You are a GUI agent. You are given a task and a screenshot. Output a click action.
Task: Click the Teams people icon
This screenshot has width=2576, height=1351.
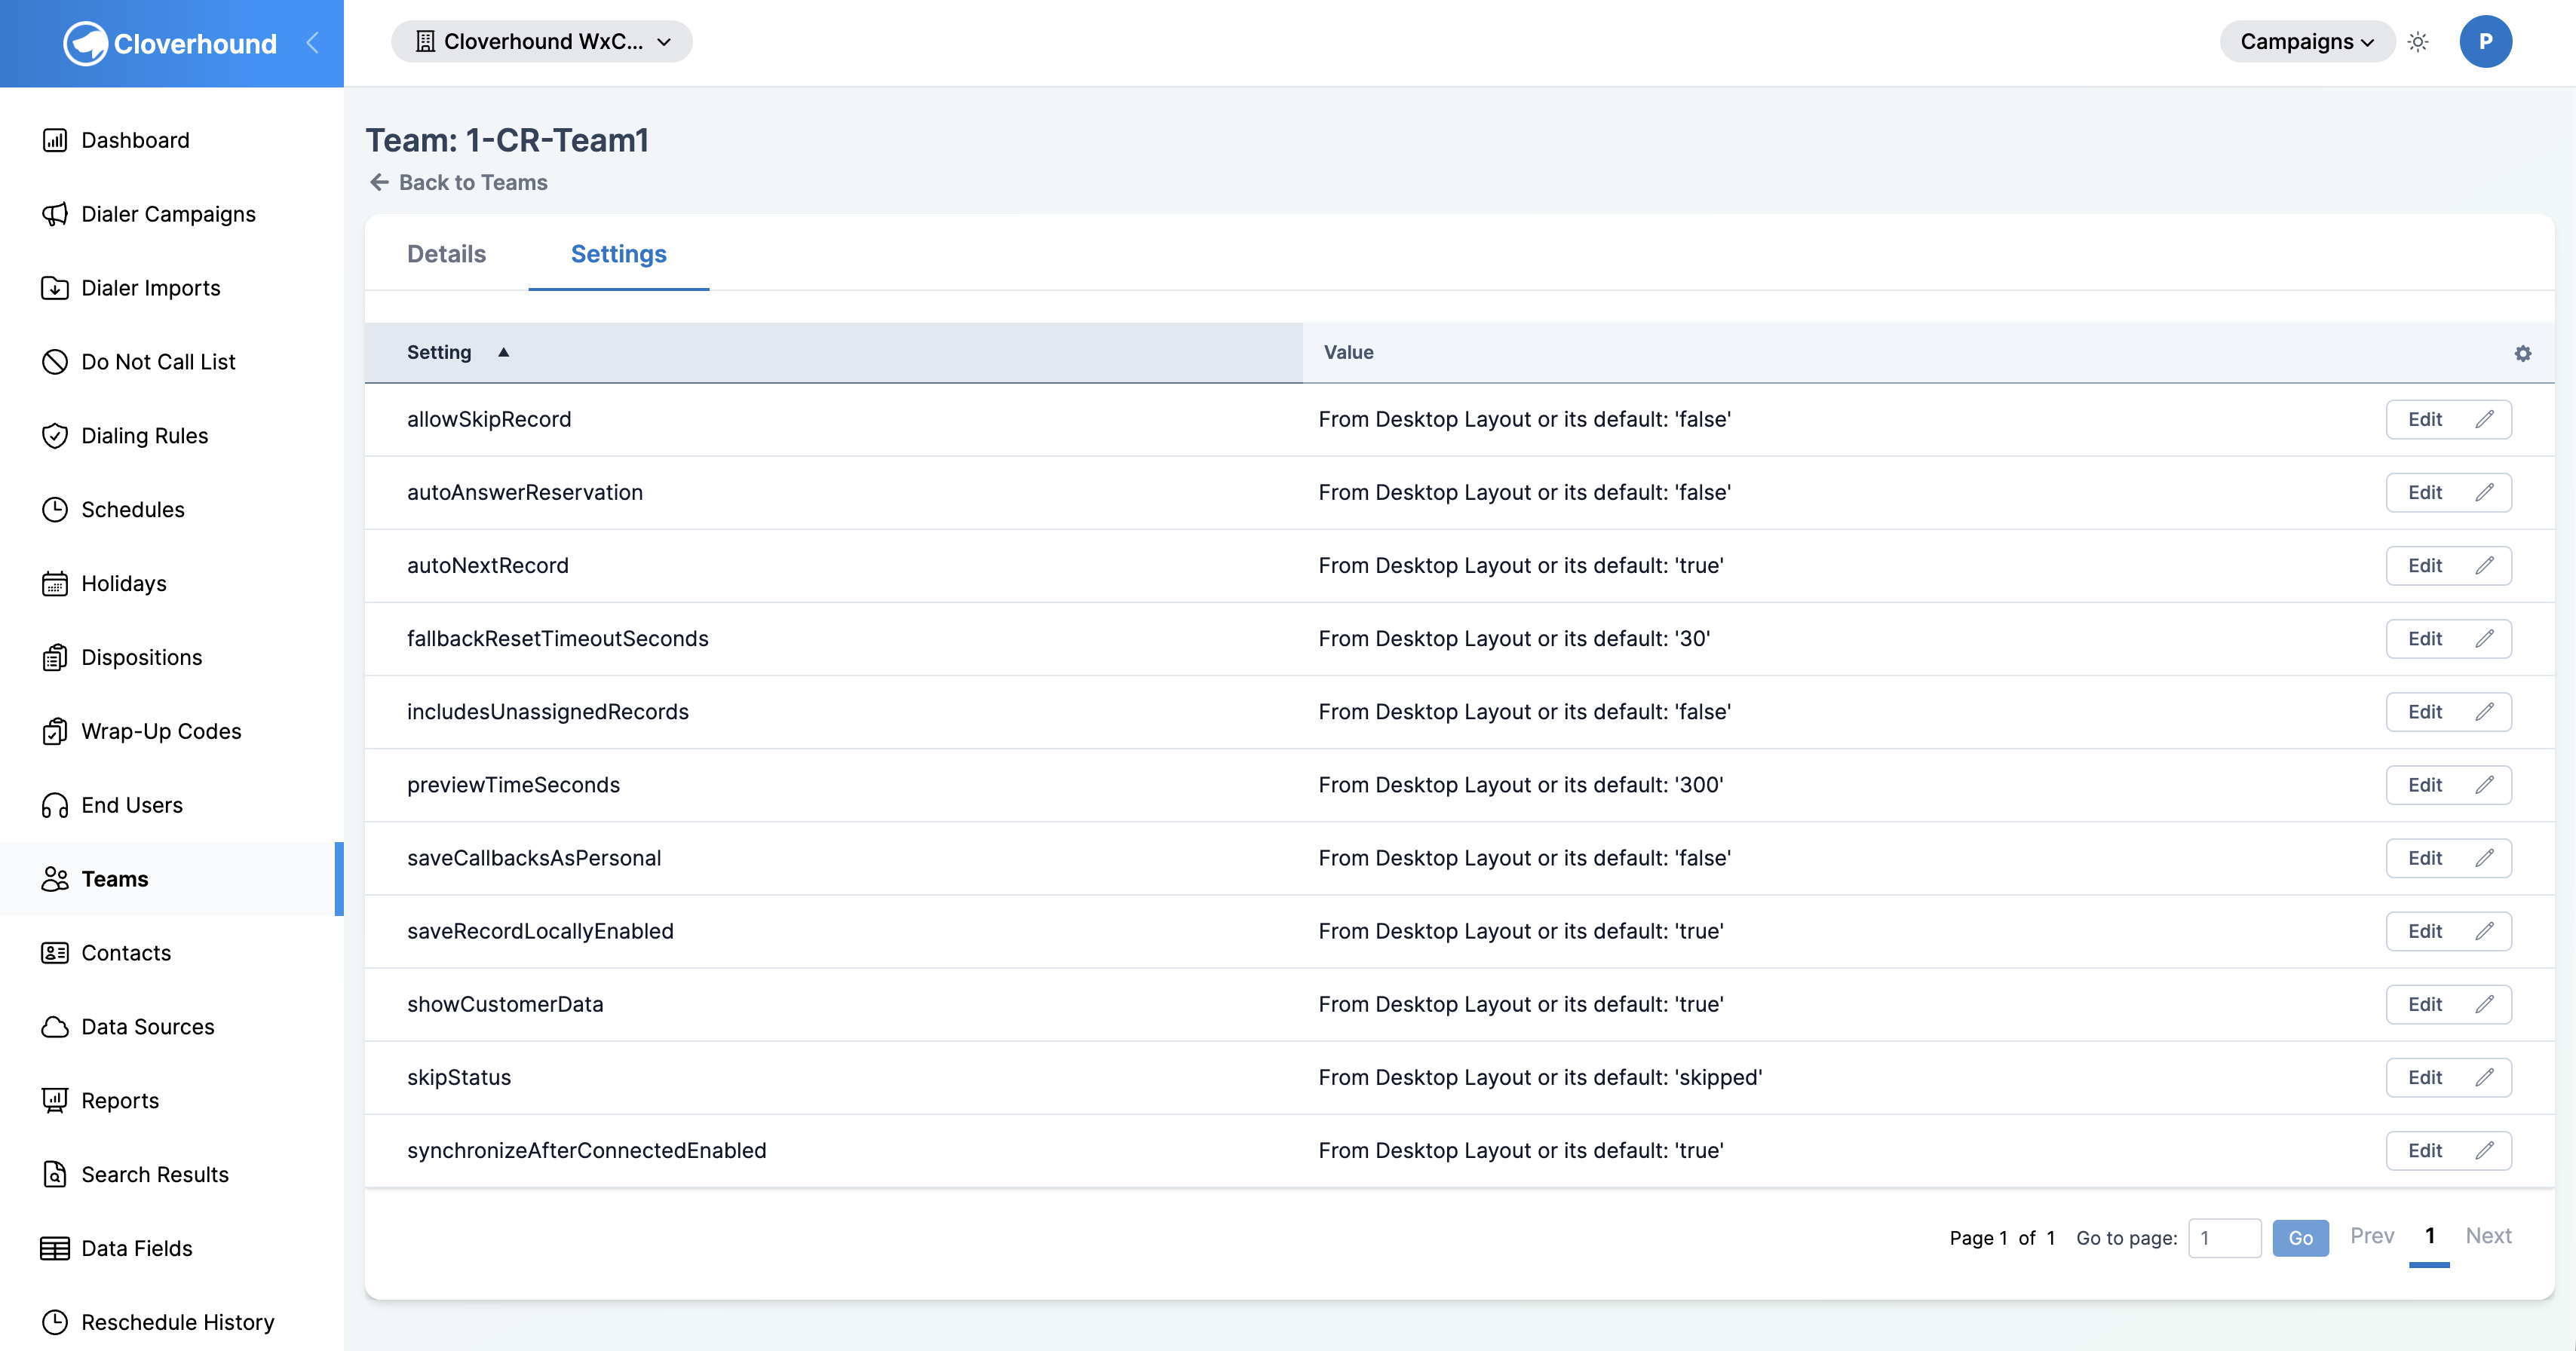coord(55,879)
